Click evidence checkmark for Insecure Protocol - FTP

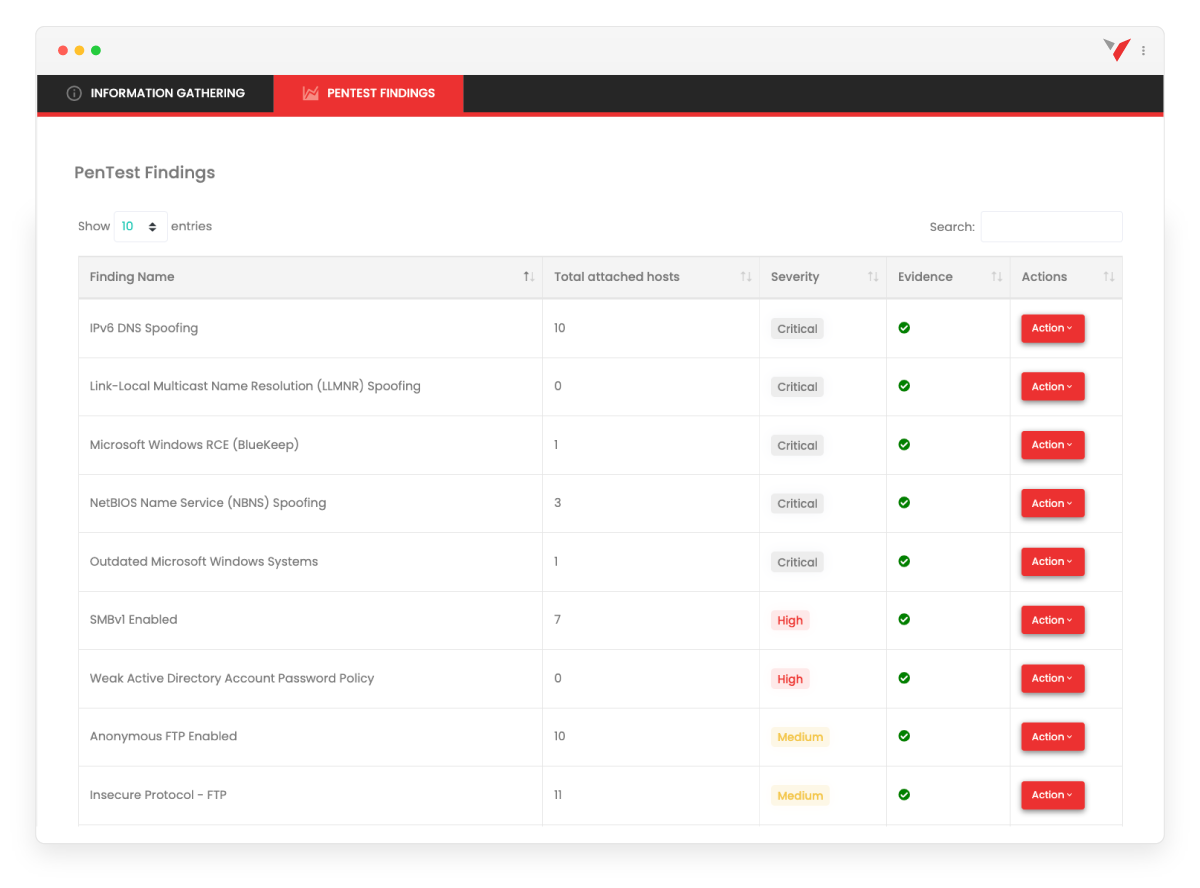pyautogui.click(x=904, y=795)
